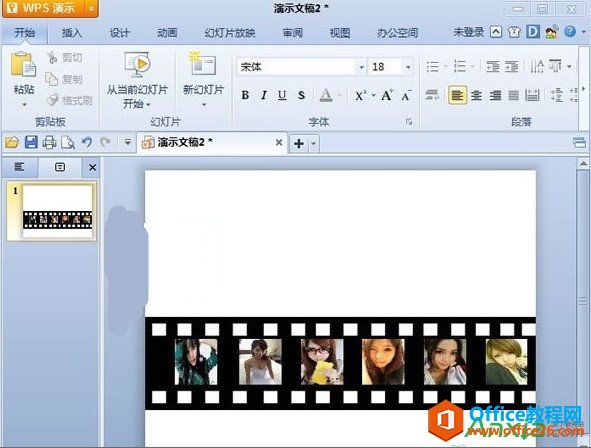
Task: Switch to the 插入 ribbon tab
Action: click(72, 33)
